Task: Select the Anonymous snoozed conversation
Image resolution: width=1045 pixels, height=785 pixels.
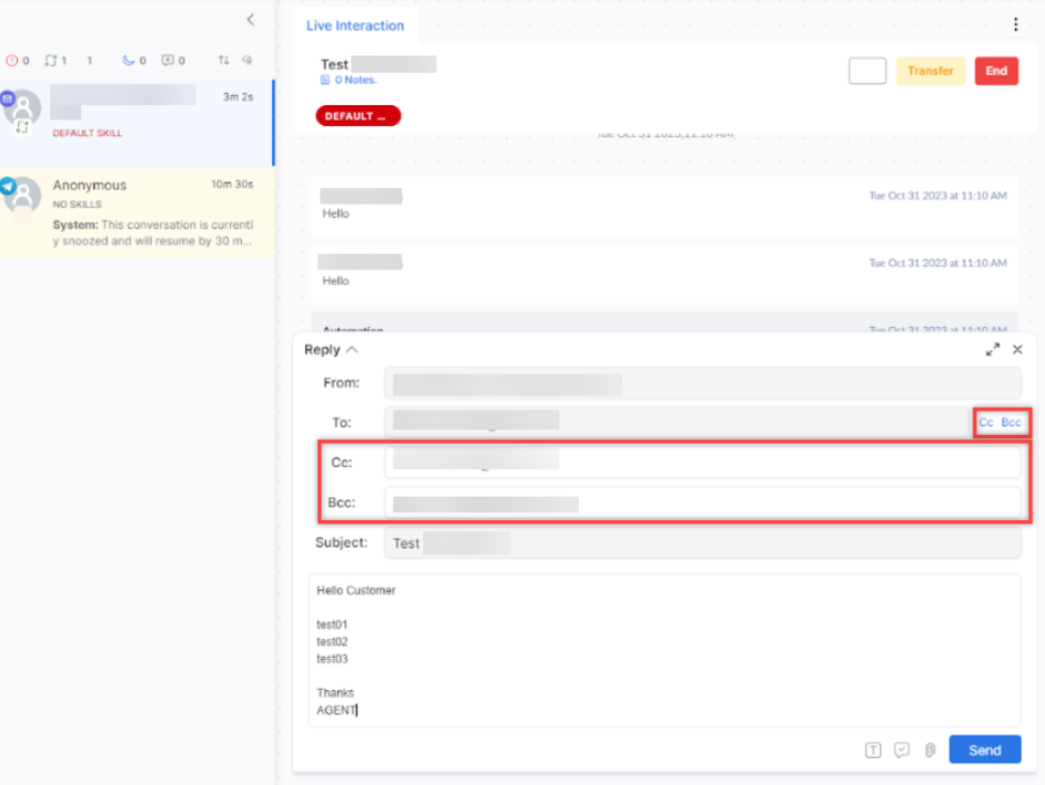Action: (137, 213)
